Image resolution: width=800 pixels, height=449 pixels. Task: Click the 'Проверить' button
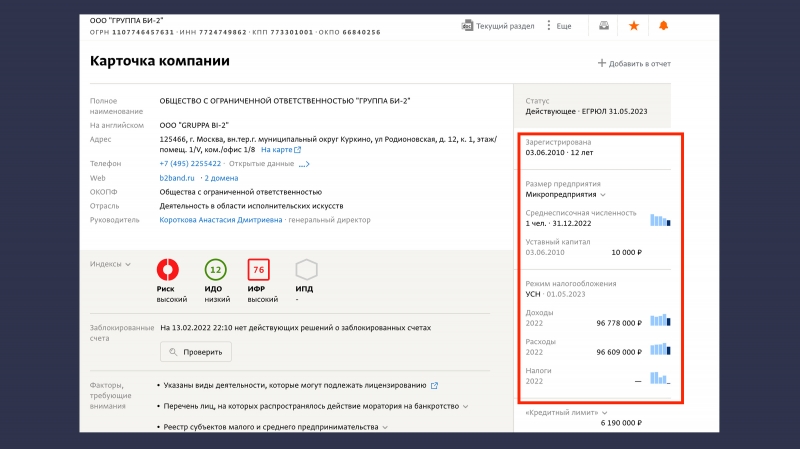(196, 352)
